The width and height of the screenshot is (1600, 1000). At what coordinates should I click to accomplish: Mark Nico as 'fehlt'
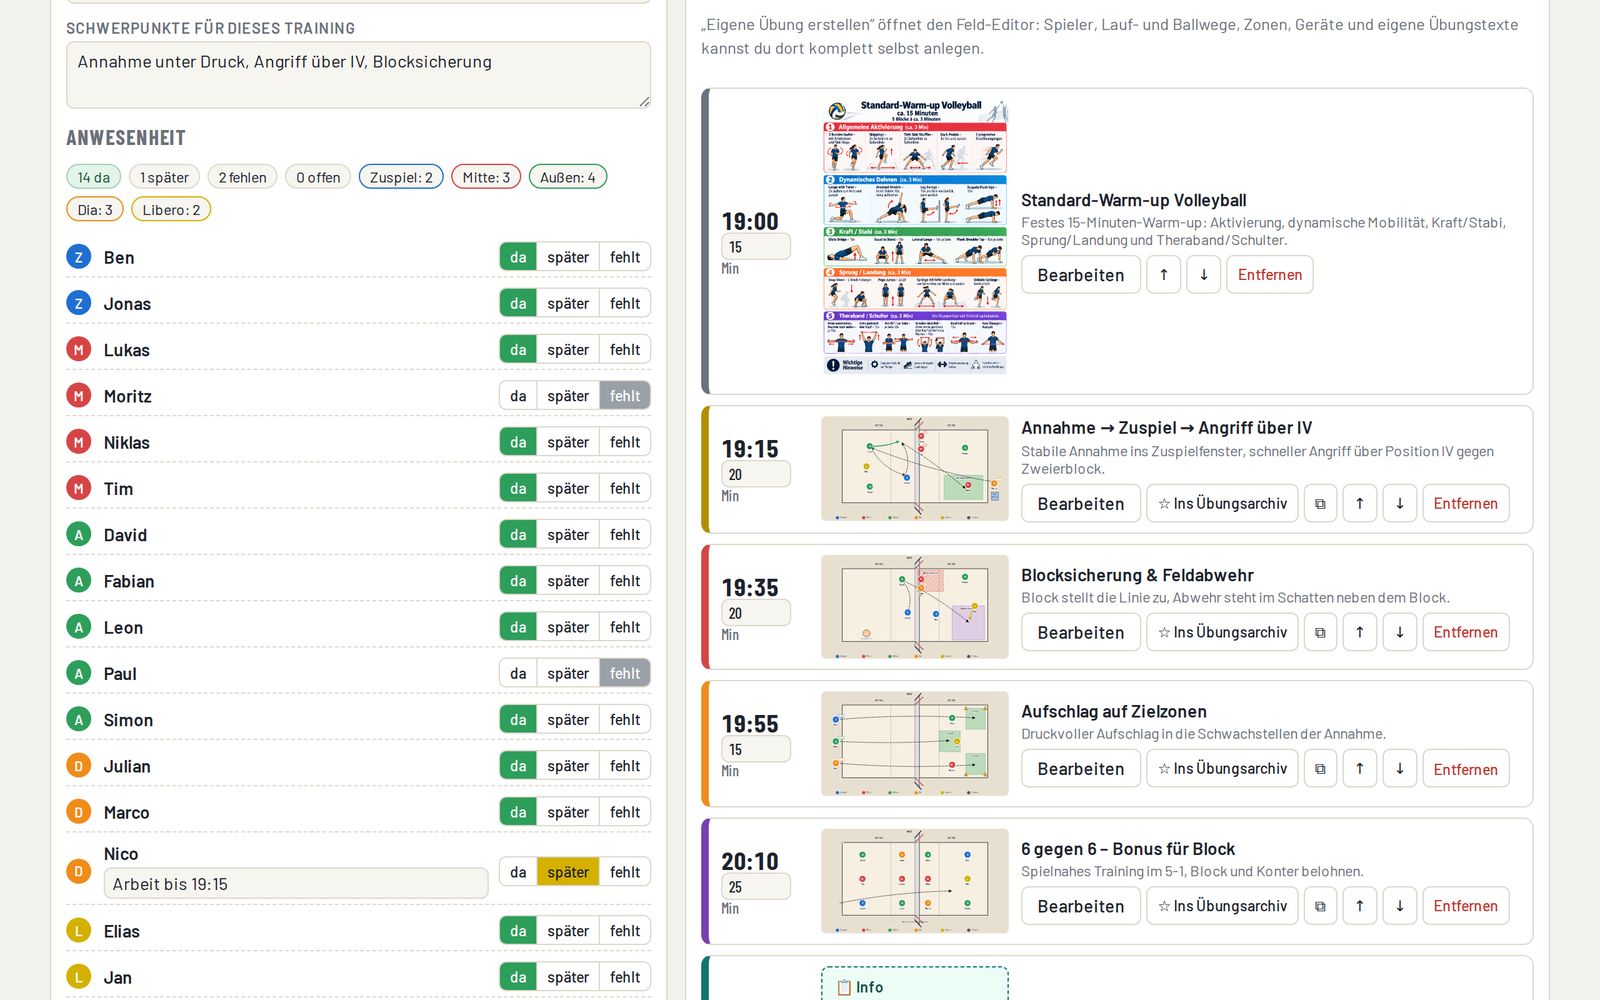[x=625, y=872]
